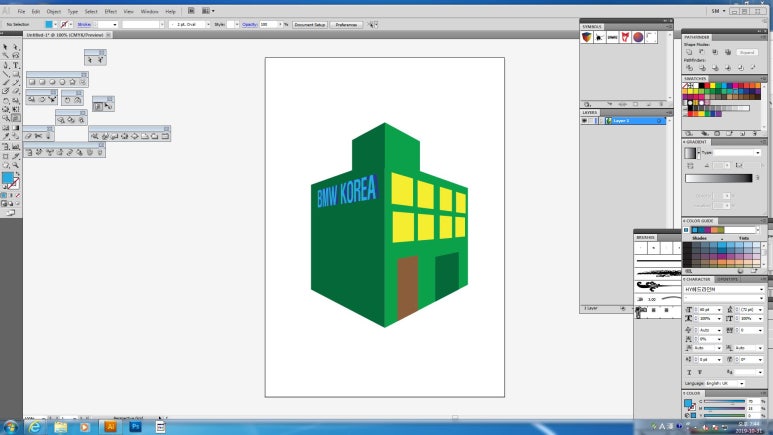Click the Cyan (C) slider in the Color panel
Viewport: 773px width, 435px height.
(x=724, y=401)
